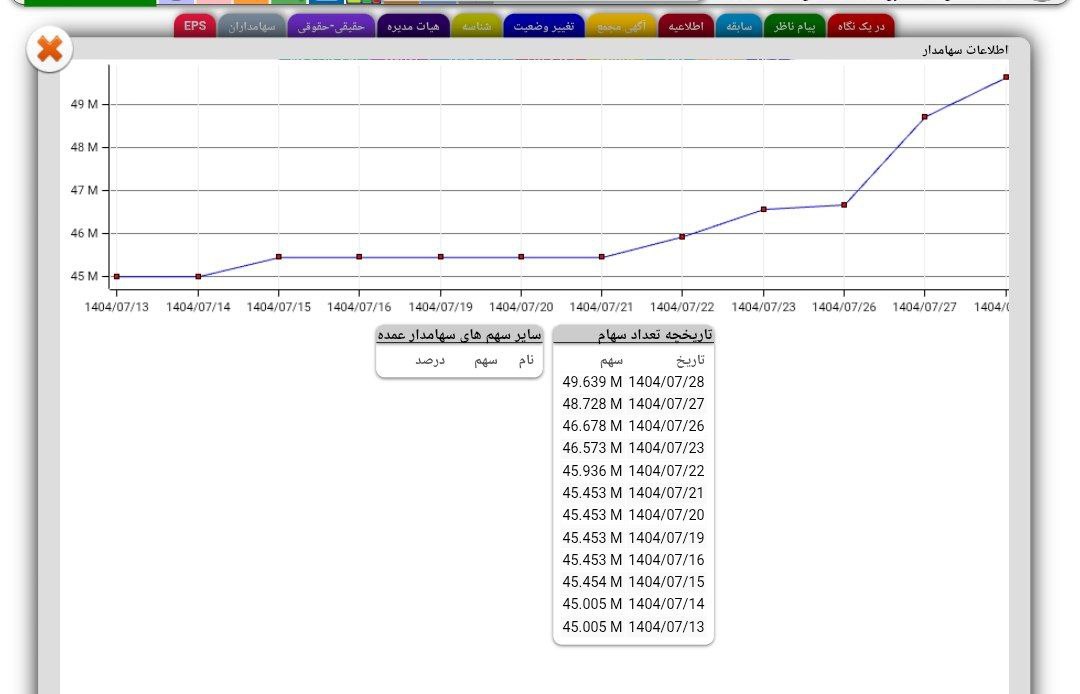Click the chart point at 1404/07/27

(925, 117)
